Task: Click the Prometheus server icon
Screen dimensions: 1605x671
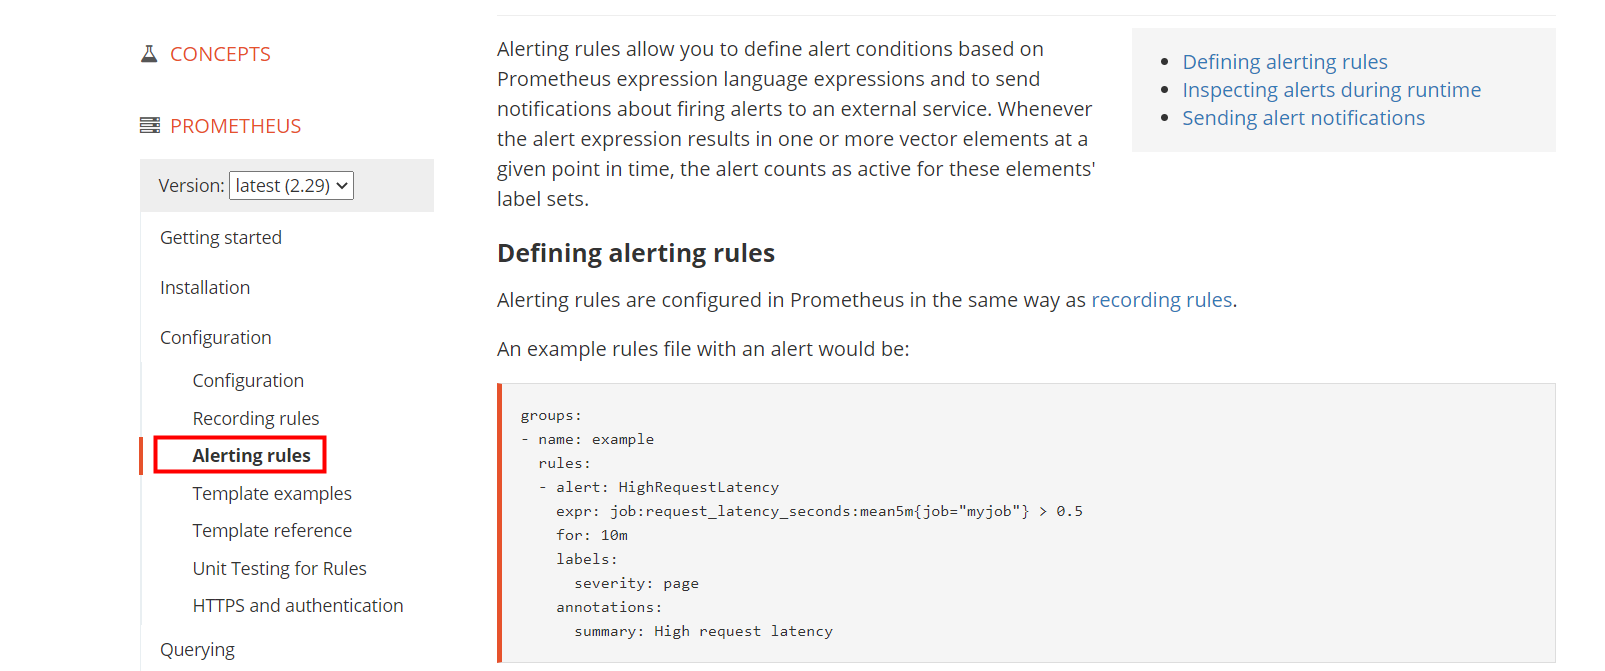Action: pyautogui.click(x=150, y=126)
